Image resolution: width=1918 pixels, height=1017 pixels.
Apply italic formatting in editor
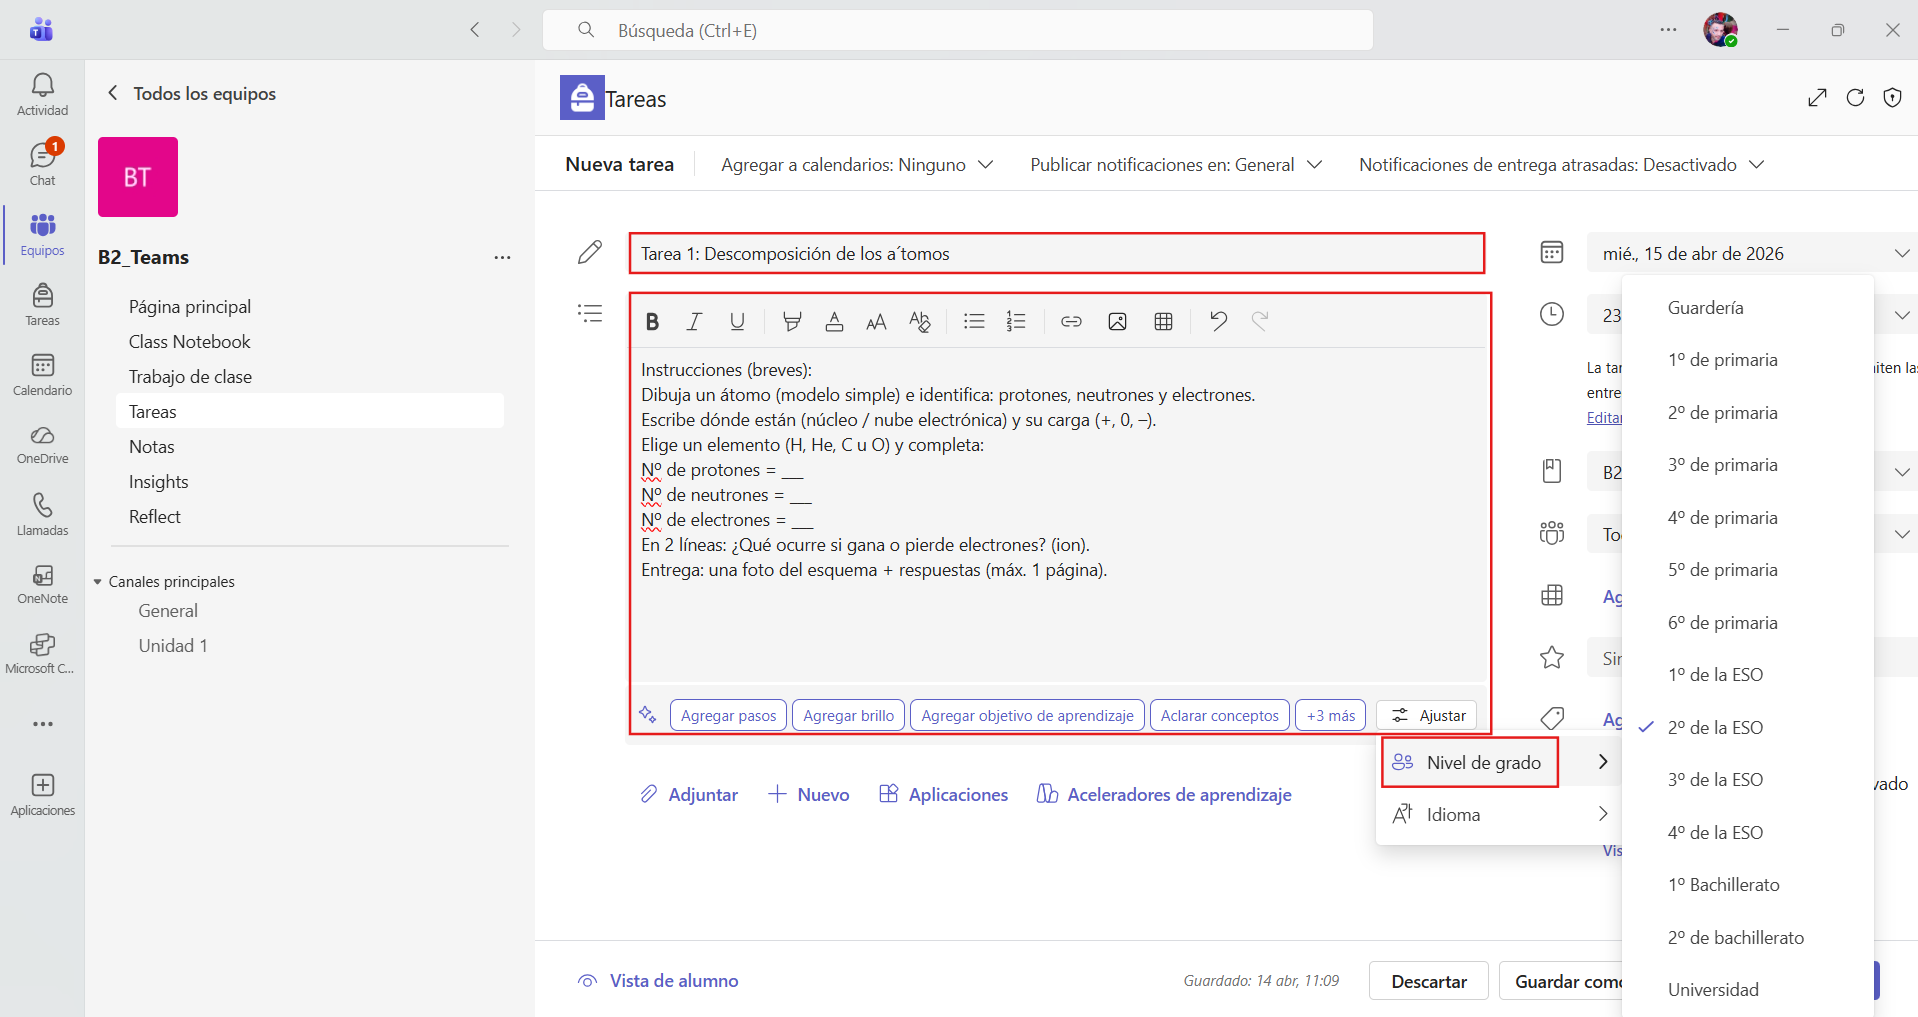694,321
